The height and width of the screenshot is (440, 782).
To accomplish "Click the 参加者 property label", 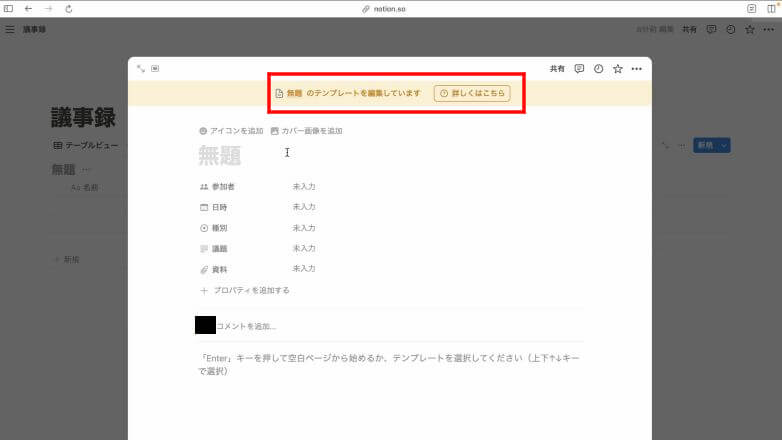I will (217, 187).
